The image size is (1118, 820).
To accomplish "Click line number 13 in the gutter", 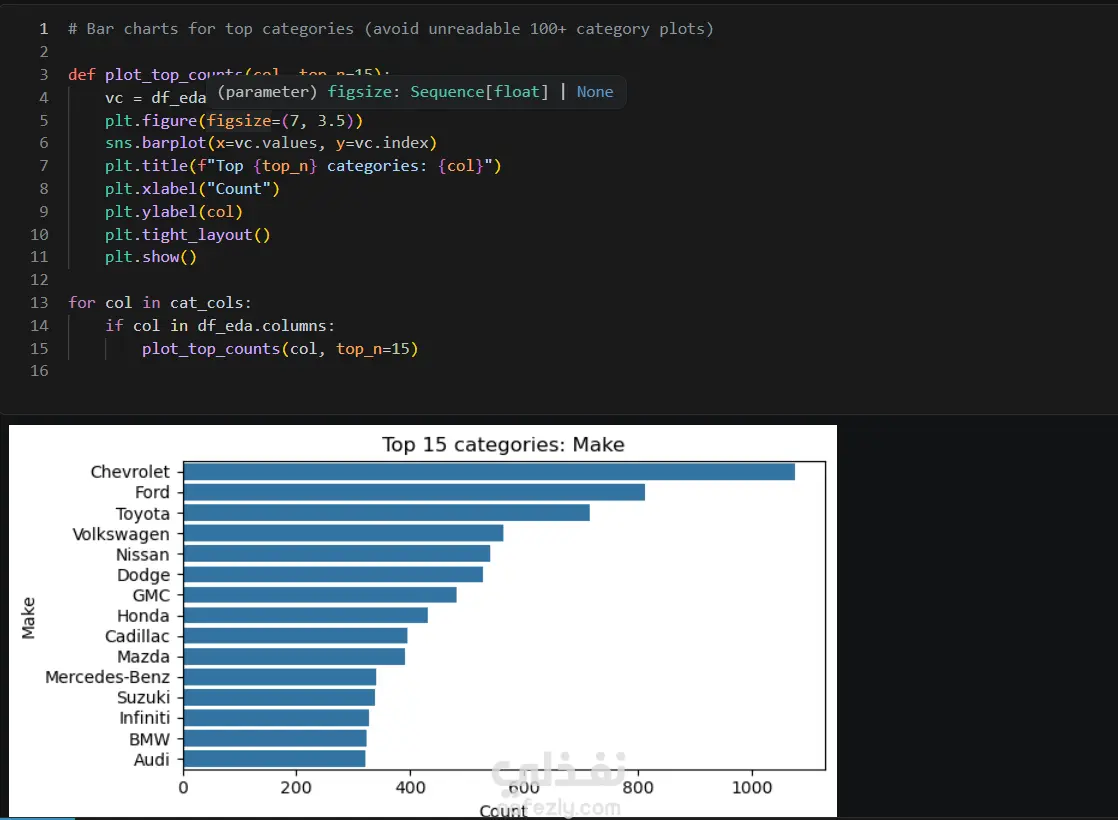I will [39, 303].
